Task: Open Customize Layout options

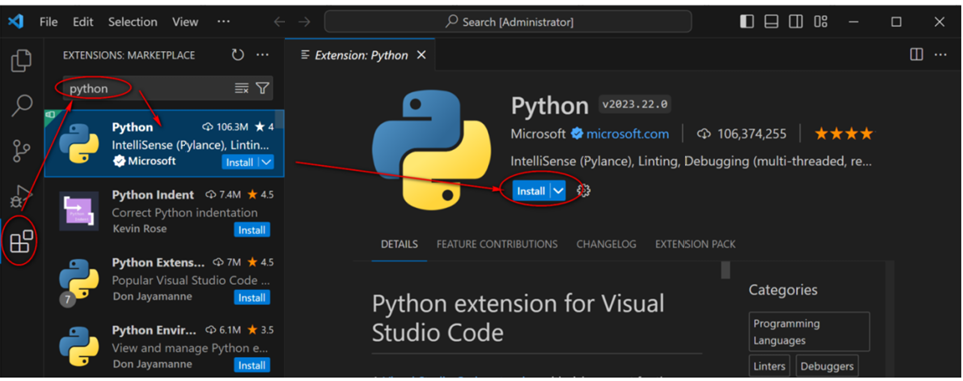Action: point(821,22)
